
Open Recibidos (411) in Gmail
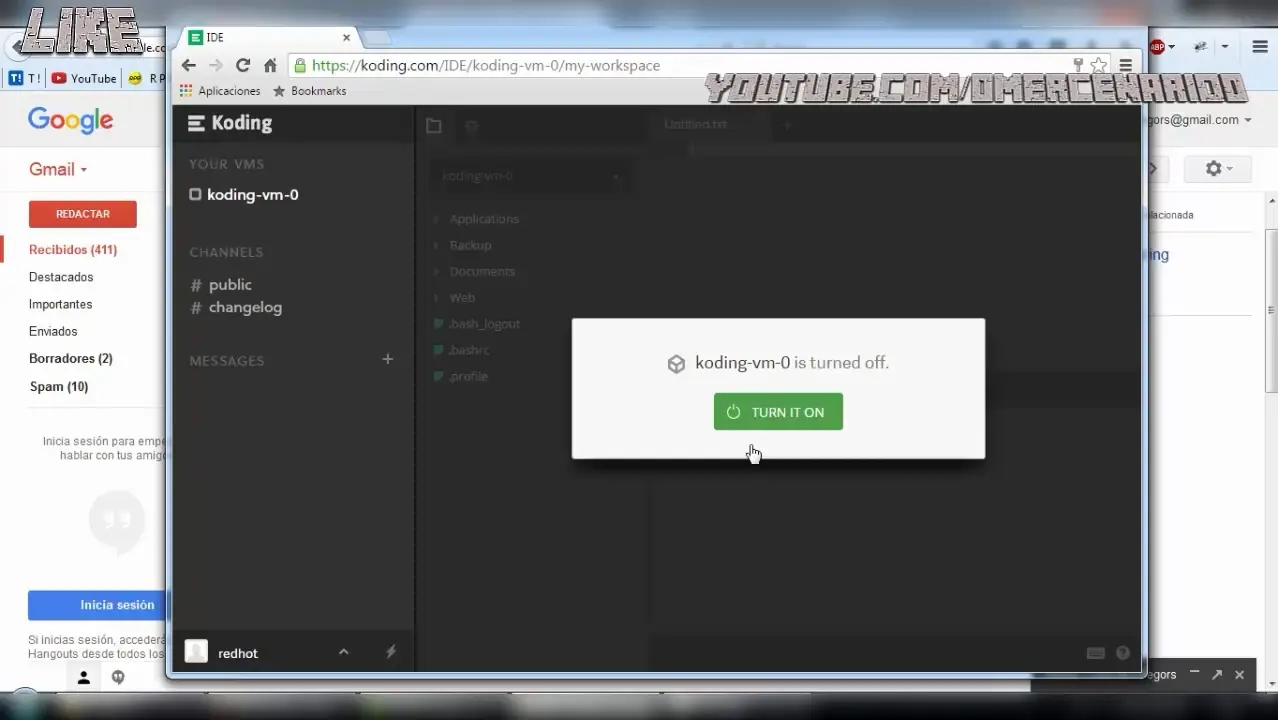(x=73, y=250)
